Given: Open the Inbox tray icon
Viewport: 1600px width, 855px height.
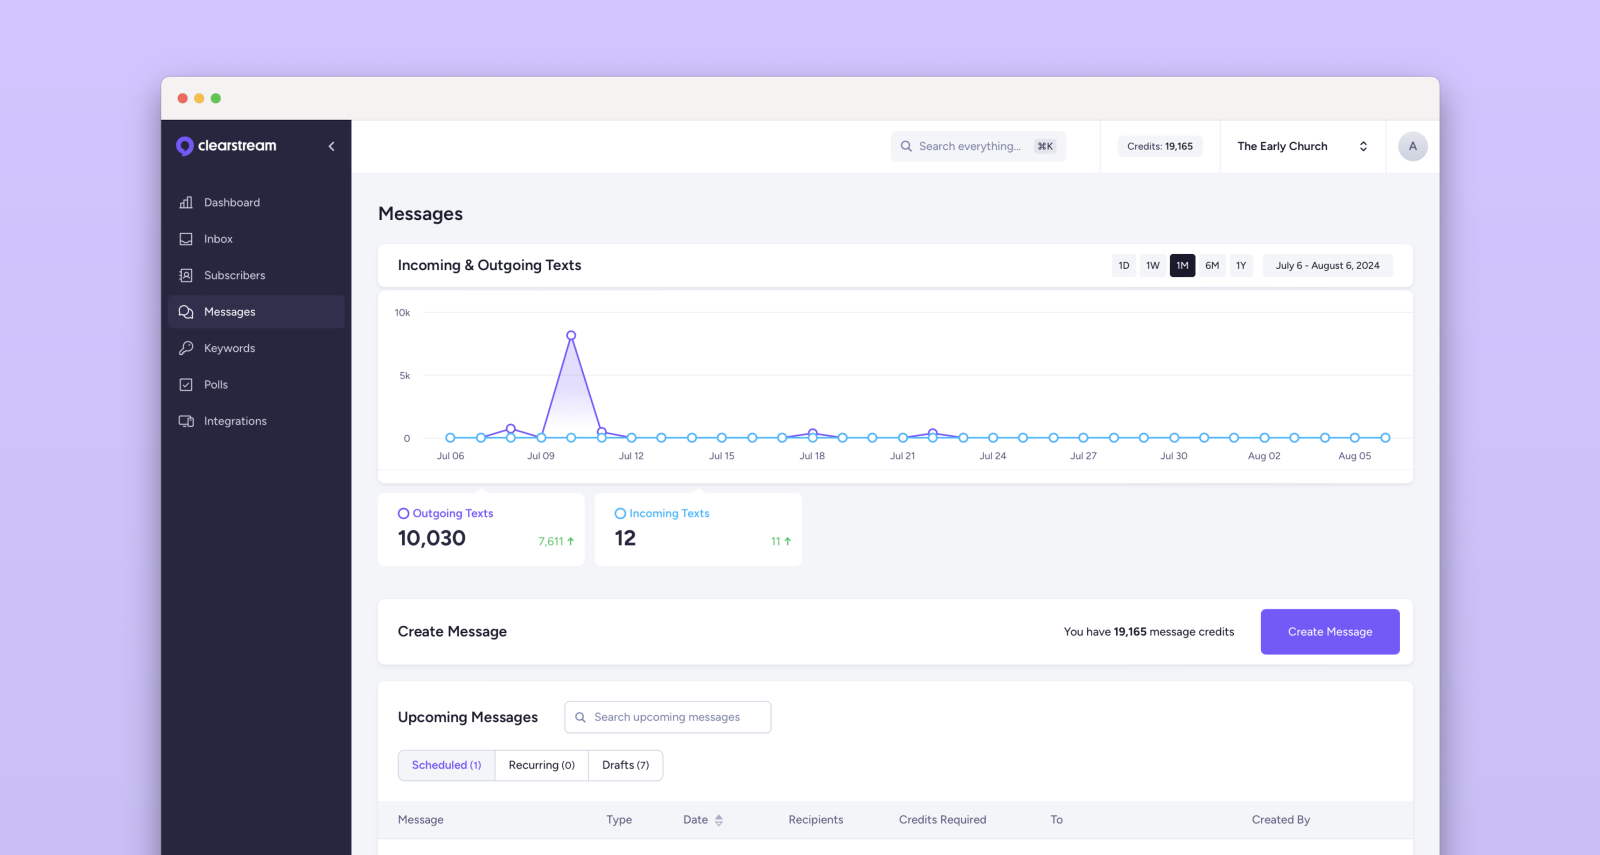Looking at the screenshot, I should 186,239.
